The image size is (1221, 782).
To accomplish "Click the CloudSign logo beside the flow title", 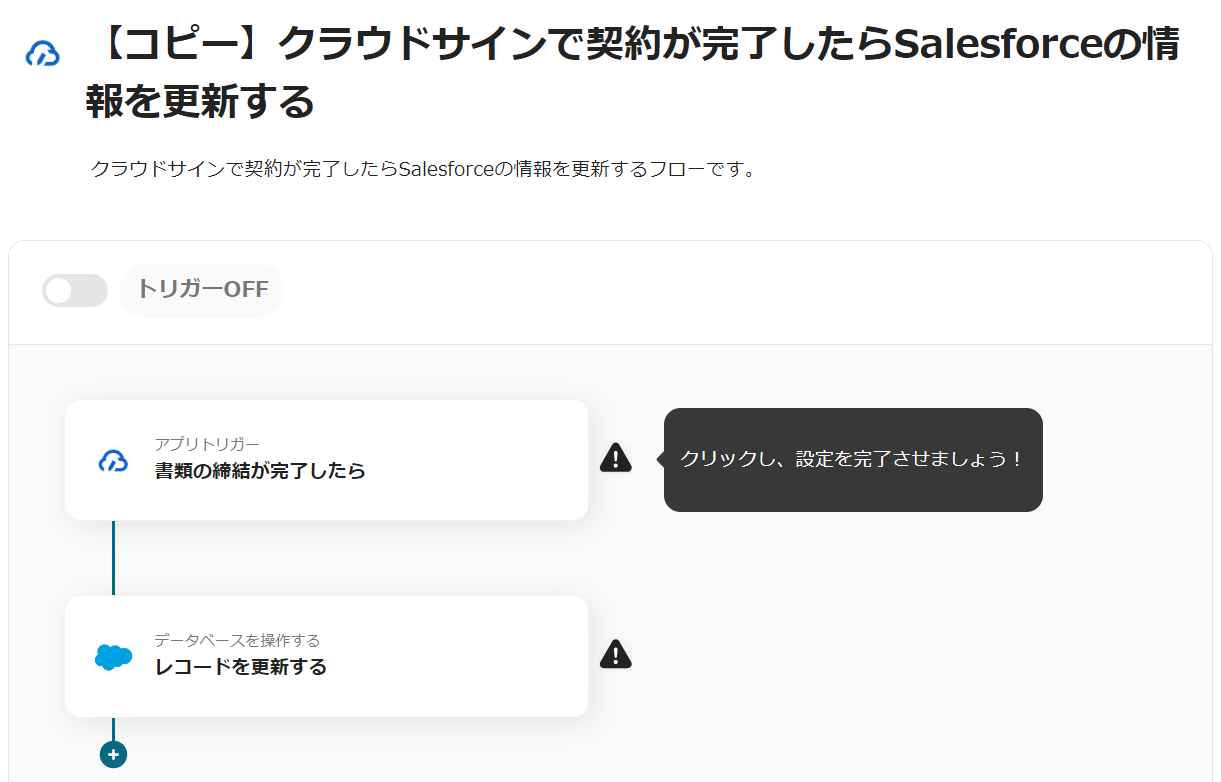I will [x=43, y=54].
